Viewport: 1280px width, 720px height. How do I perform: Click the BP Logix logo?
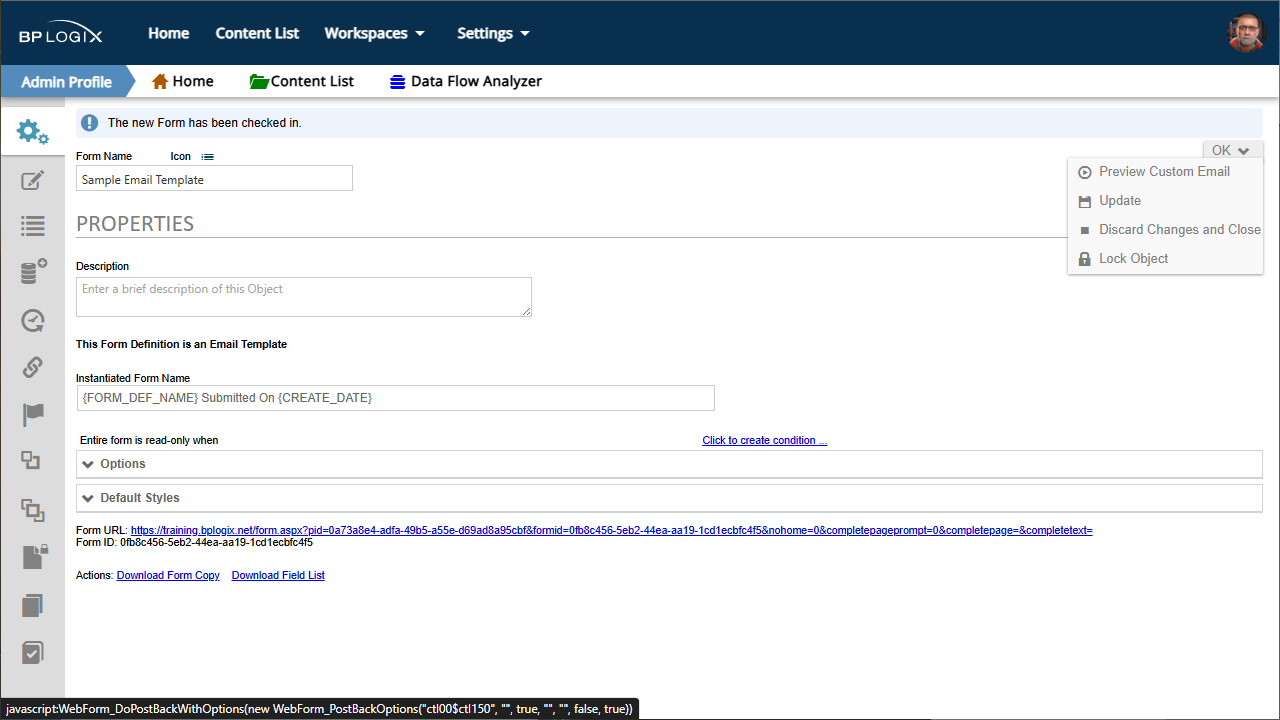coord(60,34)
